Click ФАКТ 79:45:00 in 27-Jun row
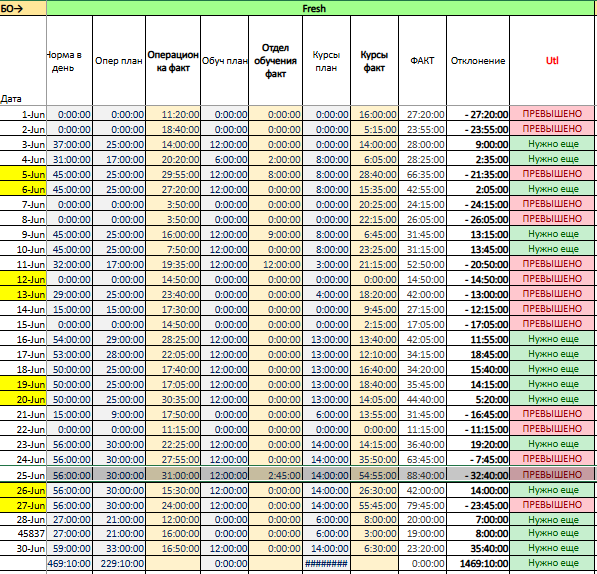597x574 pixels. tap(422, 505)
